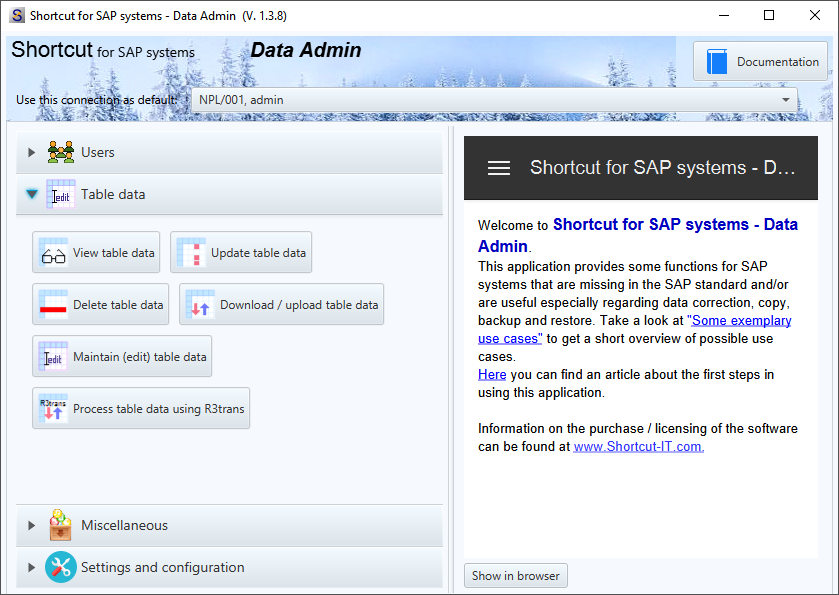Click the blue book Documentation icon
Viewport: 839px width, 595px height.
pyautogui.click(x=717, y=62)
